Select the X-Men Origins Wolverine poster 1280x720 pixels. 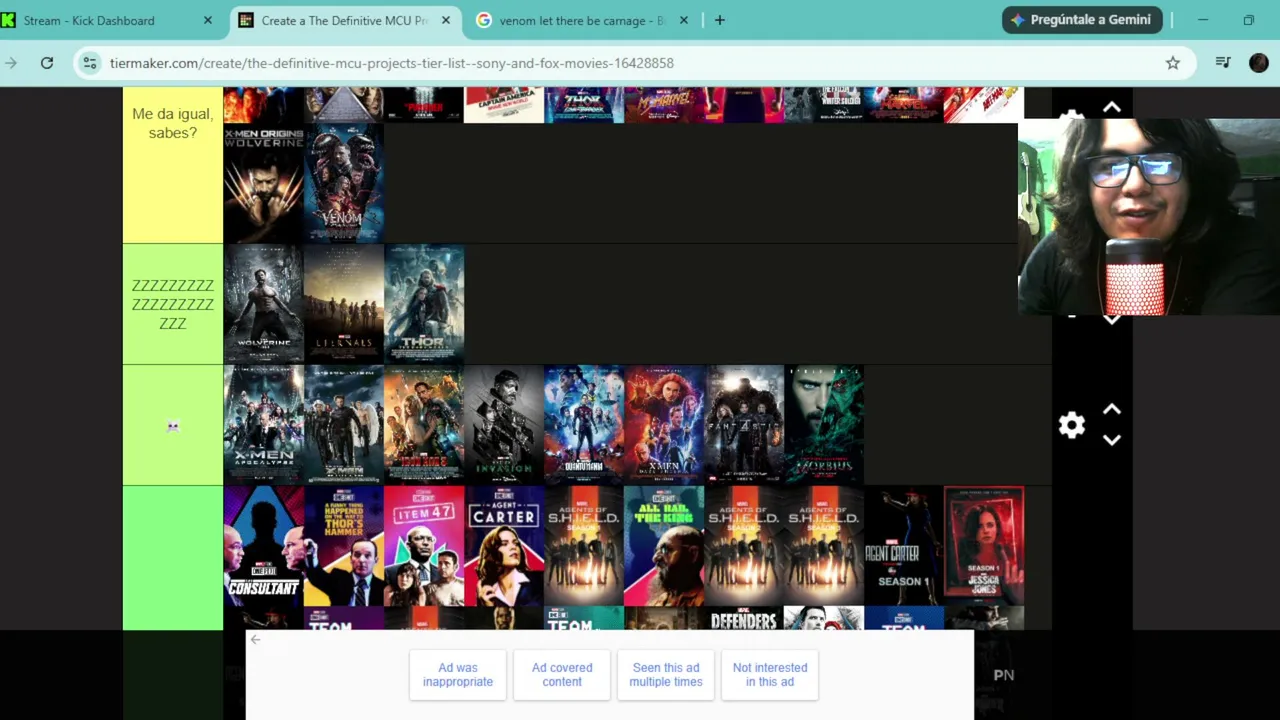coord(263,183)
